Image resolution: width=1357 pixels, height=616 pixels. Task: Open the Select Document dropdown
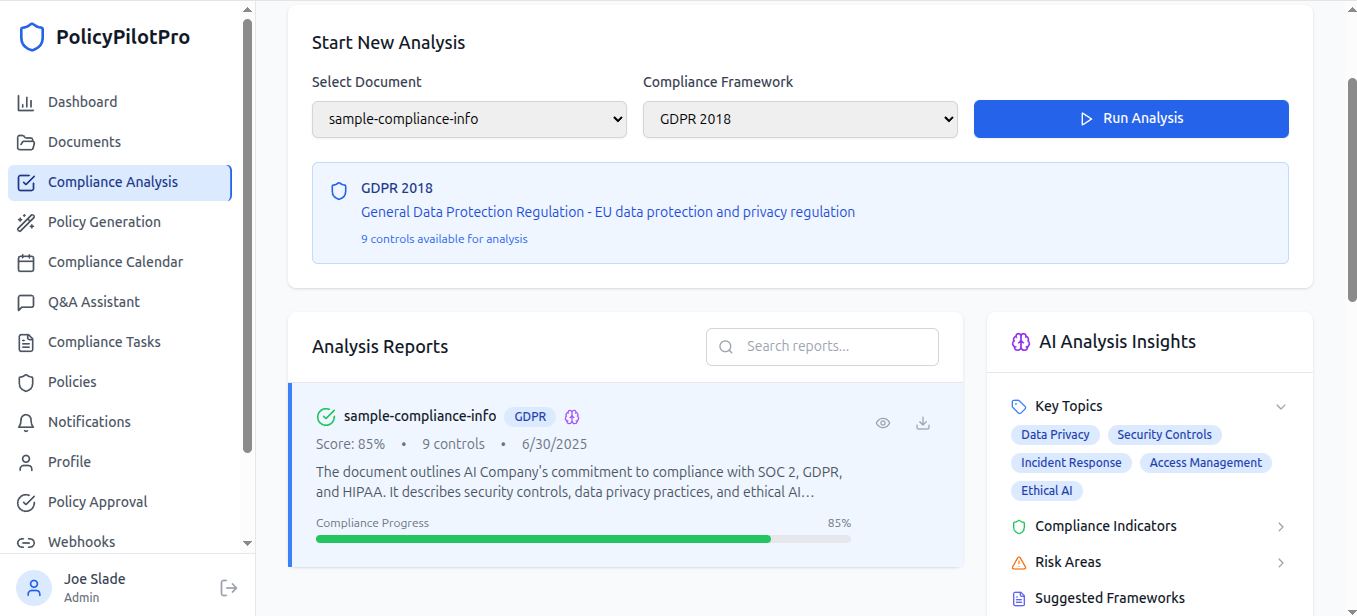click(469, 119)
